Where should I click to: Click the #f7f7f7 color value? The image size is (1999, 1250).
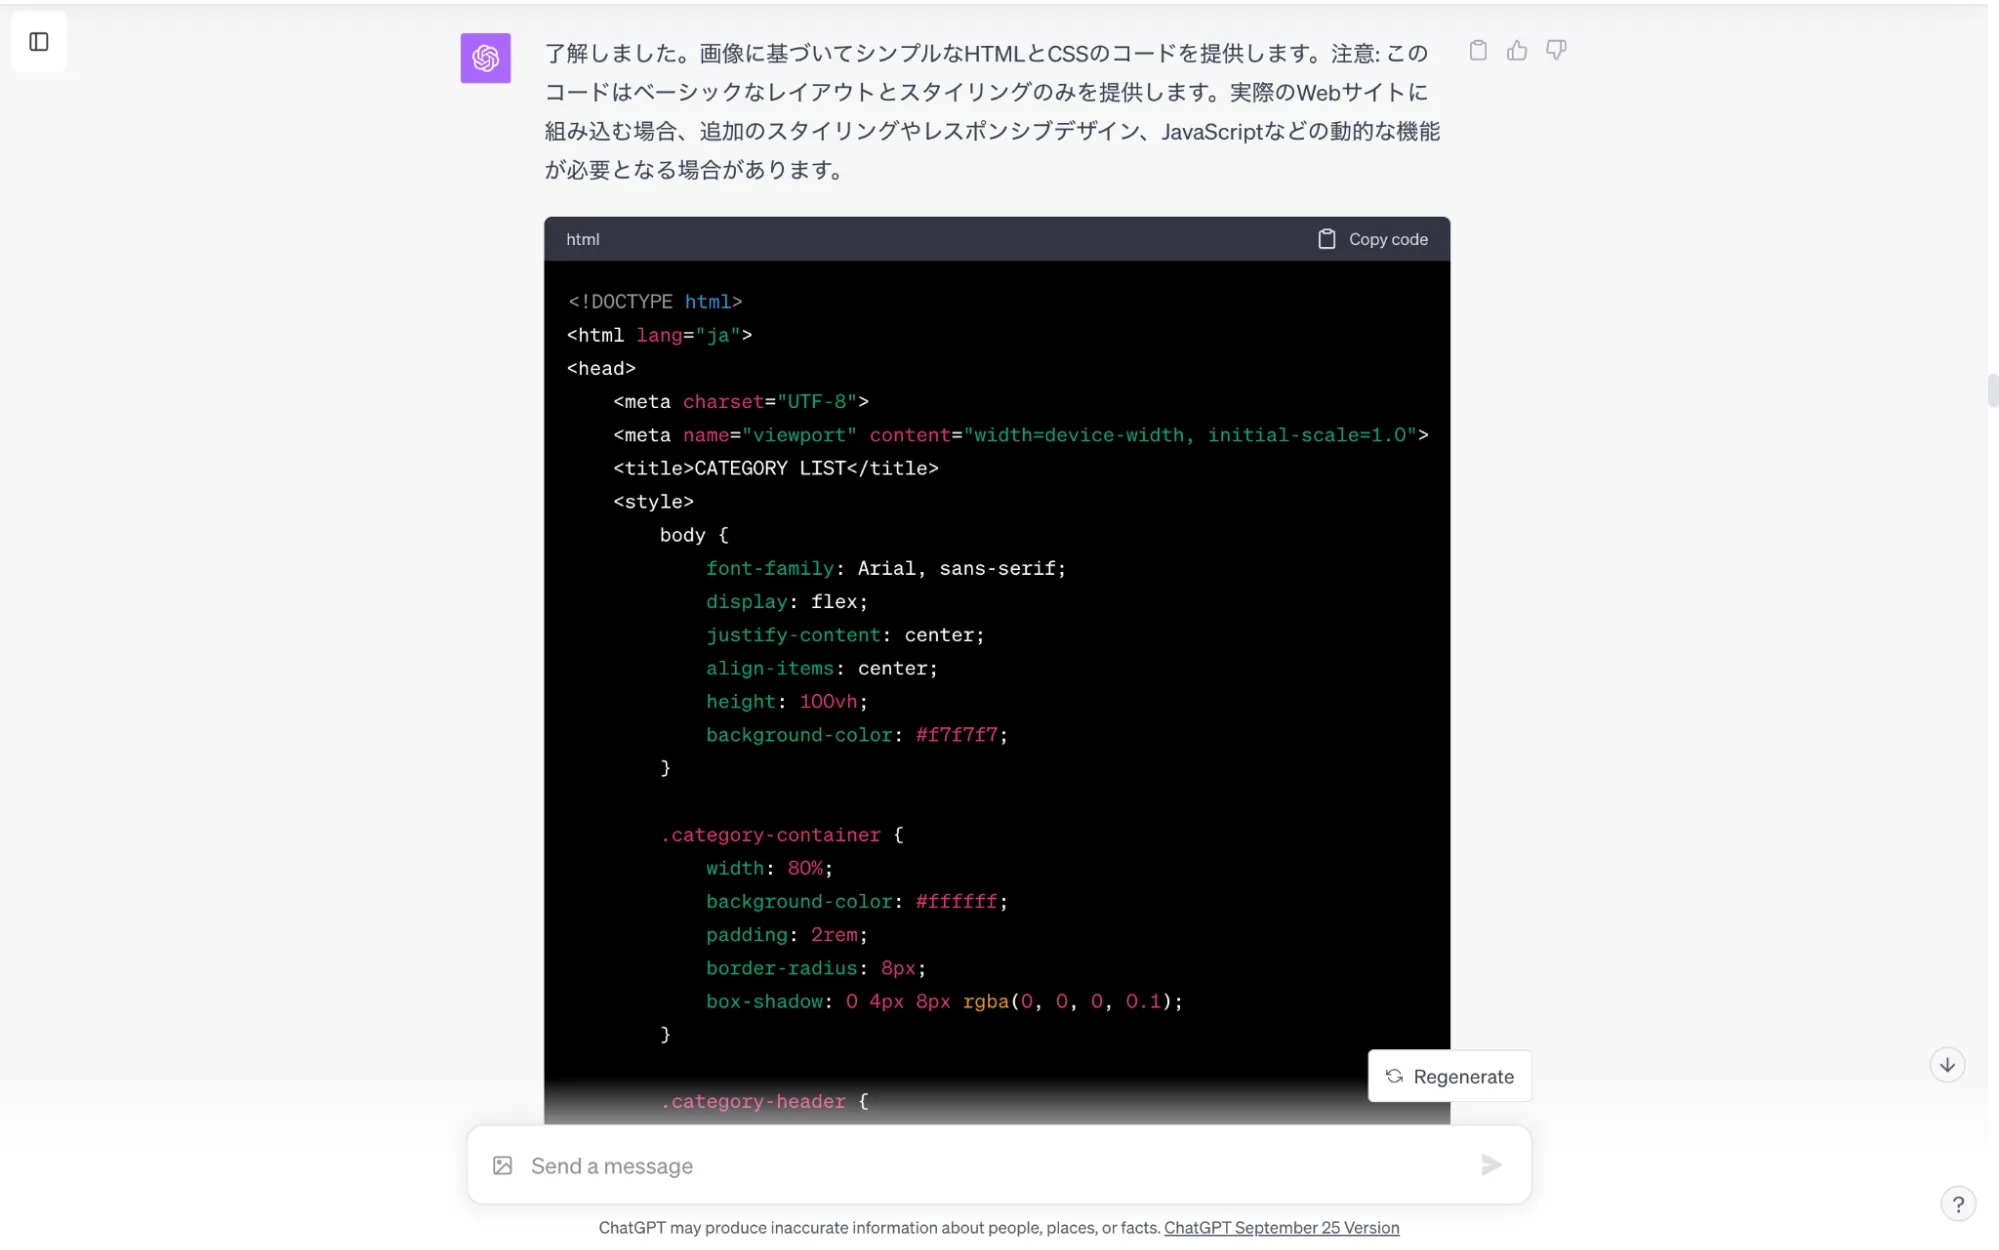pos(957,735)
